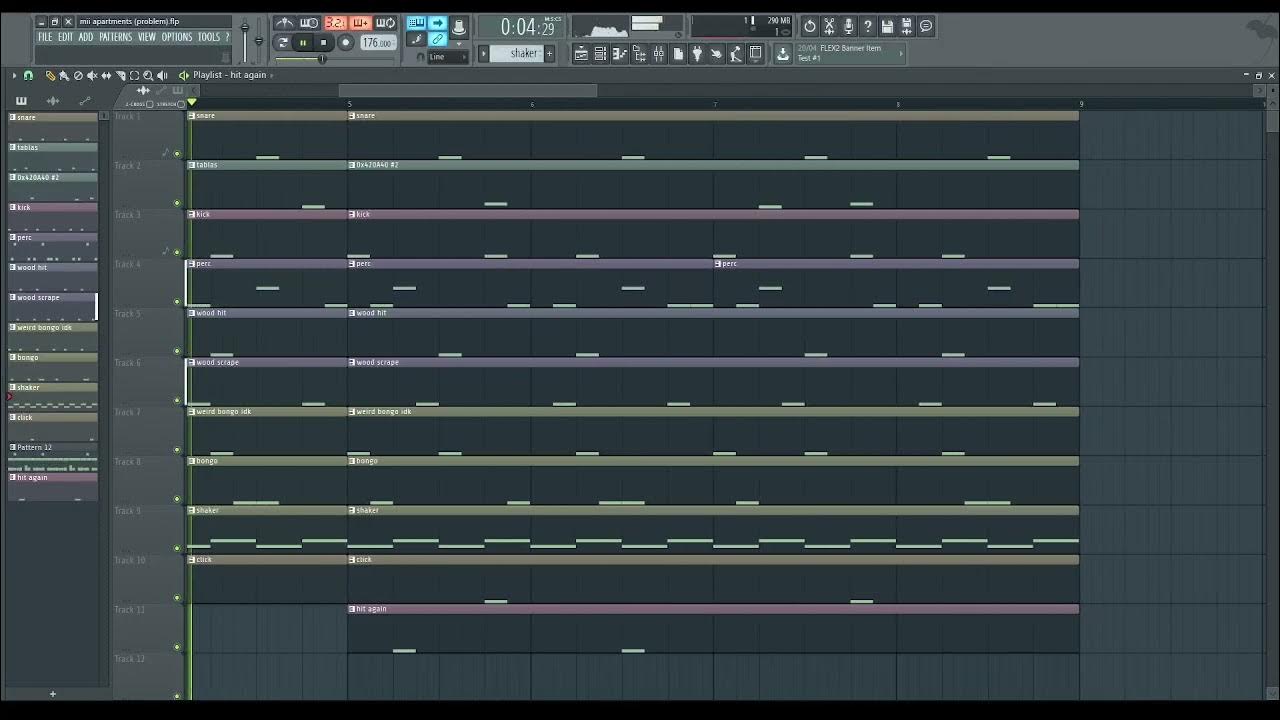This screenshot has height=720, width=1280.
Task: Select the Slip tool in Playlist
Action: tap(106, 75)
